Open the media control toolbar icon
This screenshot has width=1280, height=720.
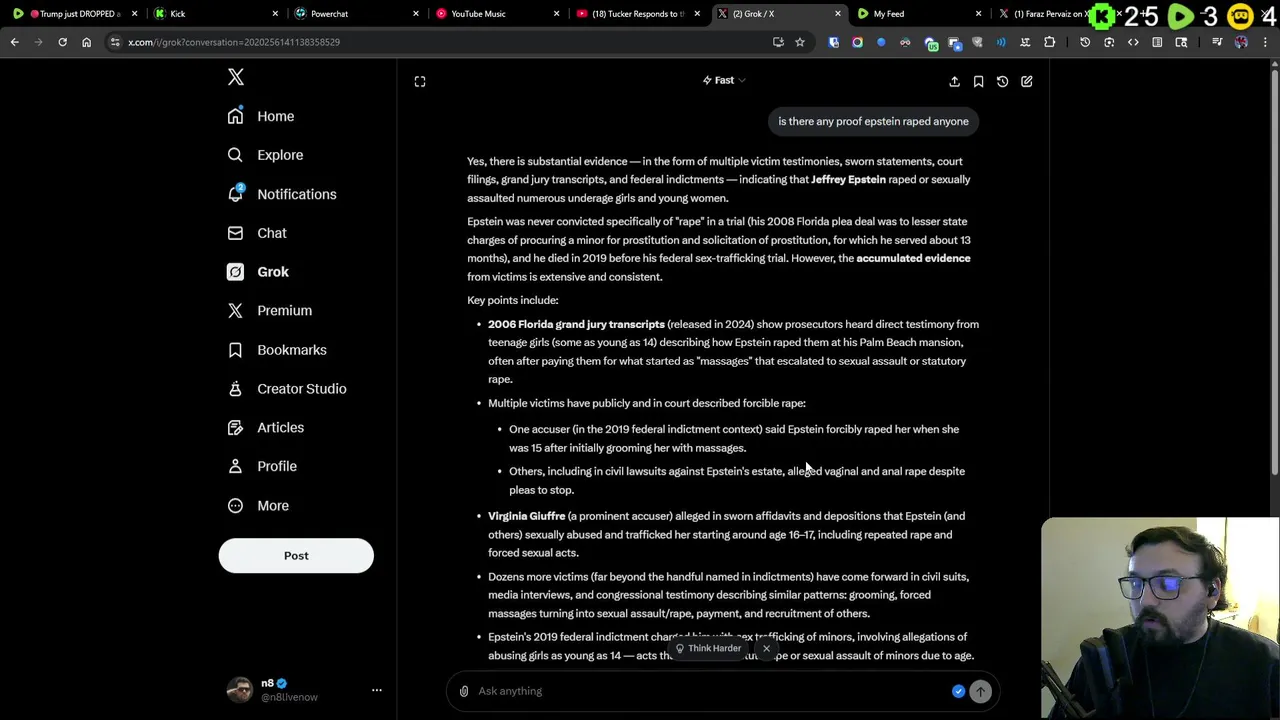tap(1217, 42)
